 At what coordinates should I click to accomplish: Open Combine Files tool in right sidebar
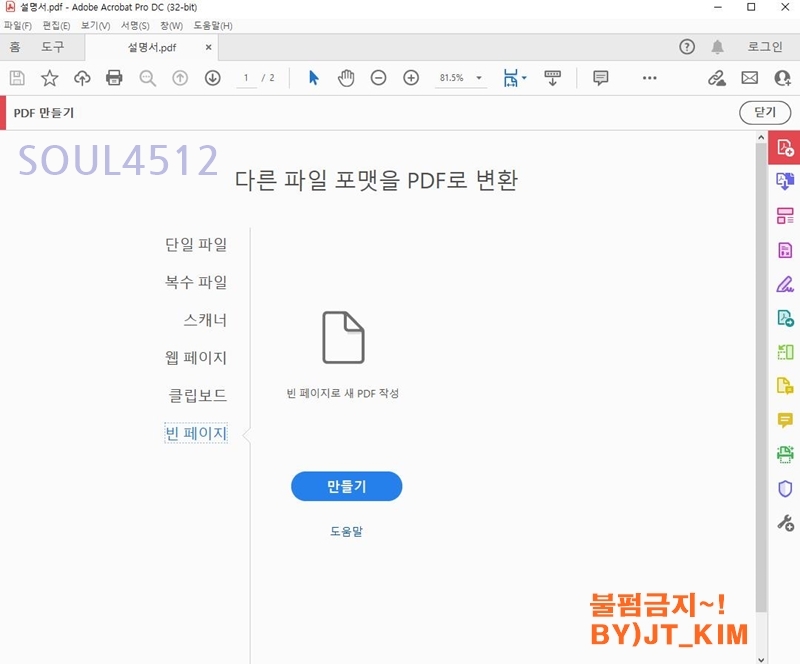point(785,181)
